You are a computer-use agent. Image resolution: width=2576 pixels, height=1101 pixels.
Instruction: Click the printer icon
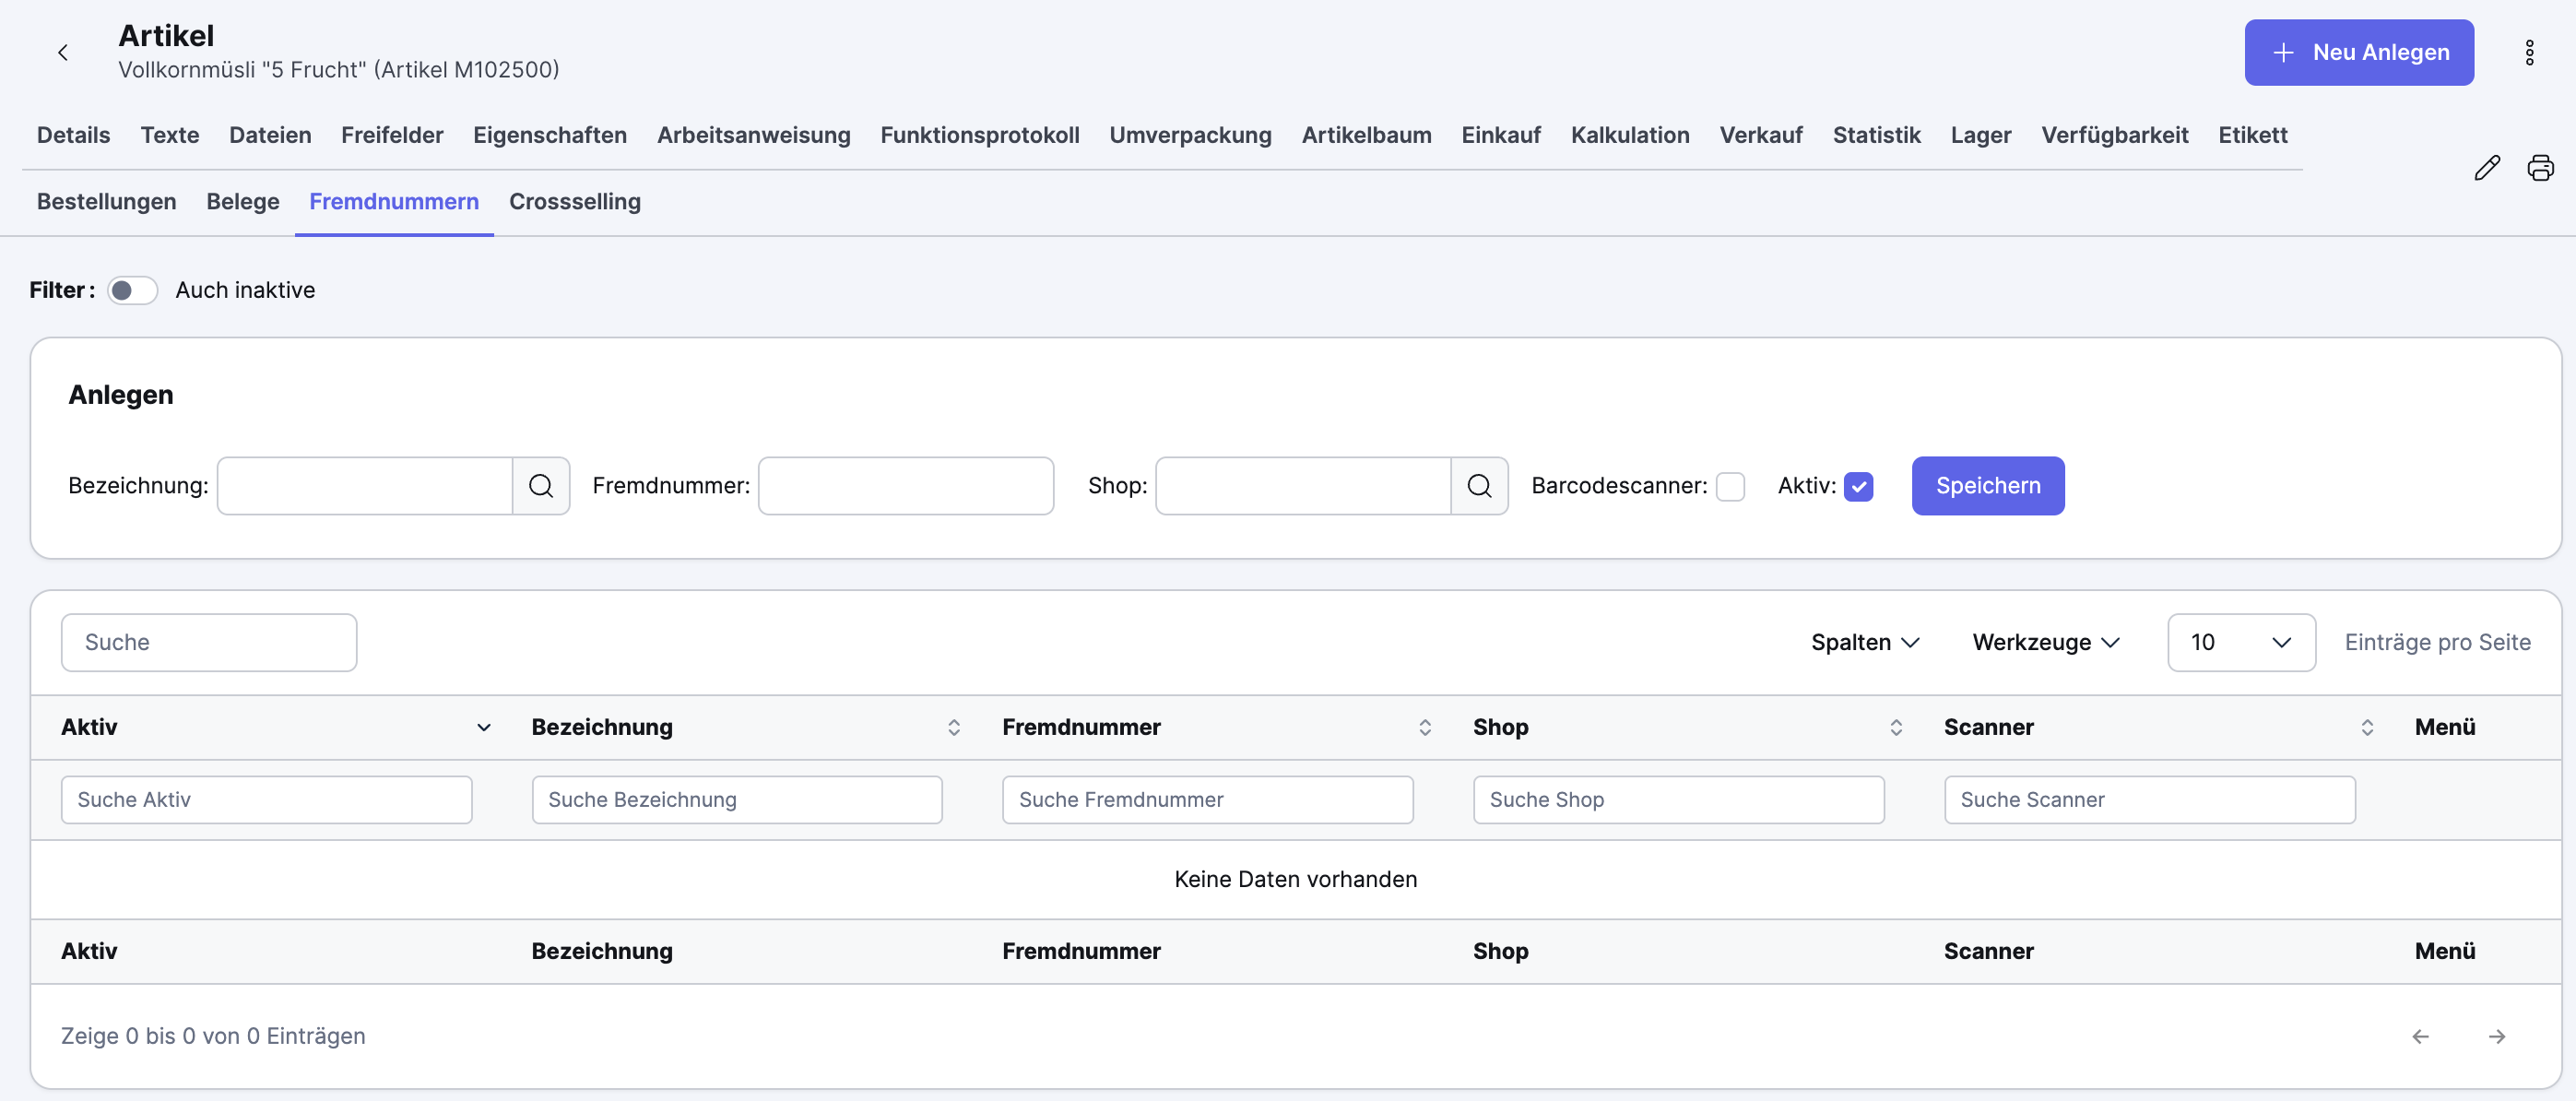[2540, 168]
